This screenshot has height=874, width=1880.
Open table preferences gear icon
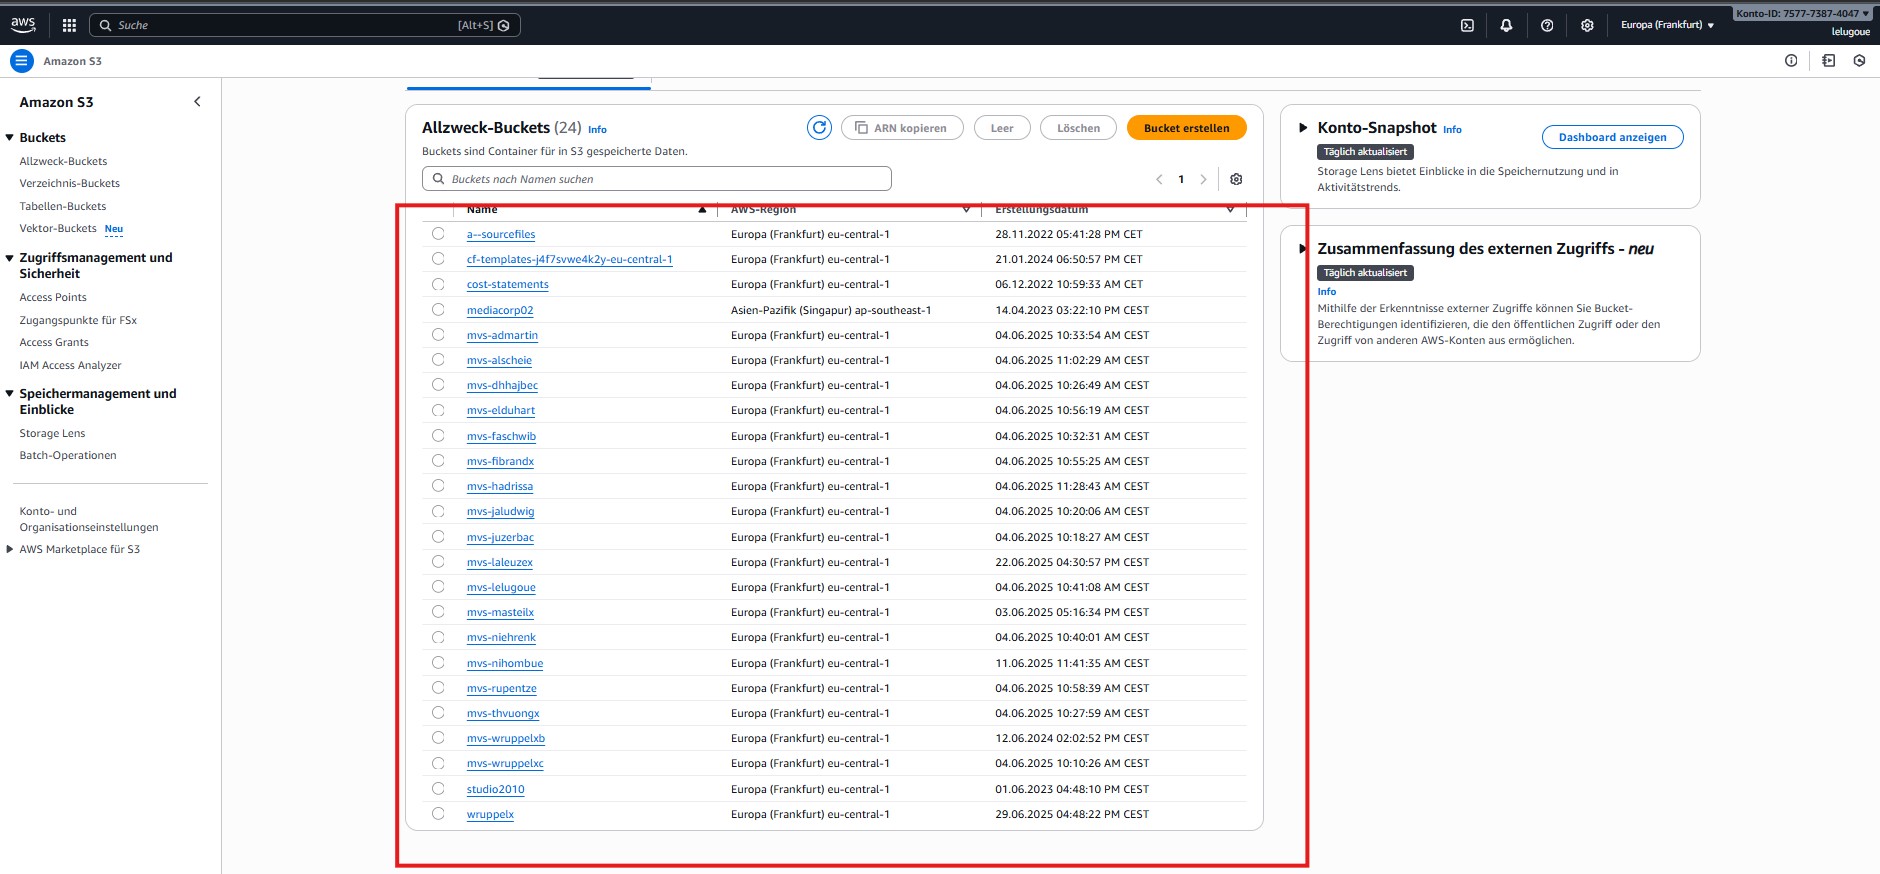(1236, 179)
